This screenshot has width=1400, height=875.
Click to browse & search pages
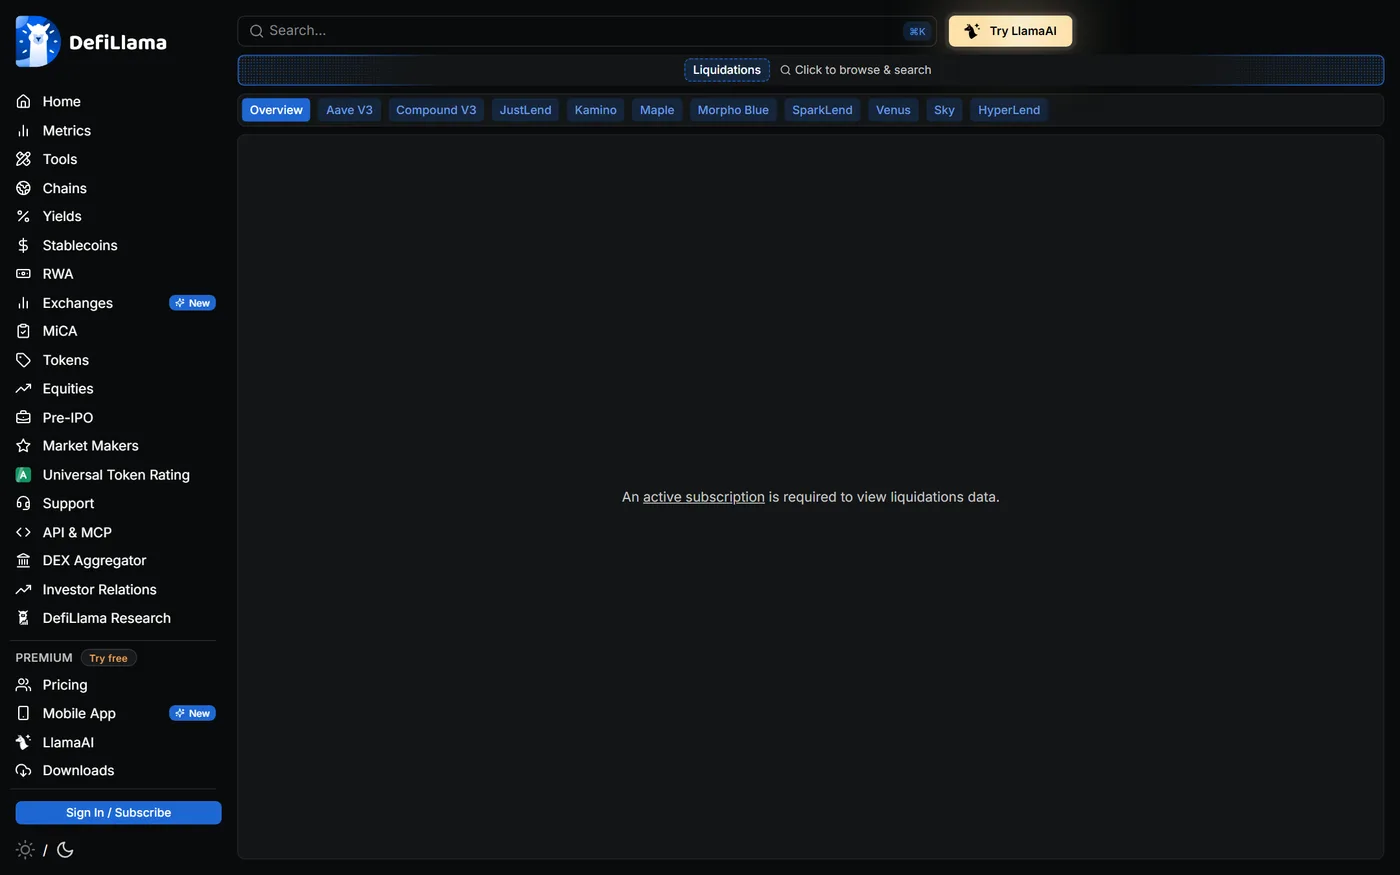856,70
